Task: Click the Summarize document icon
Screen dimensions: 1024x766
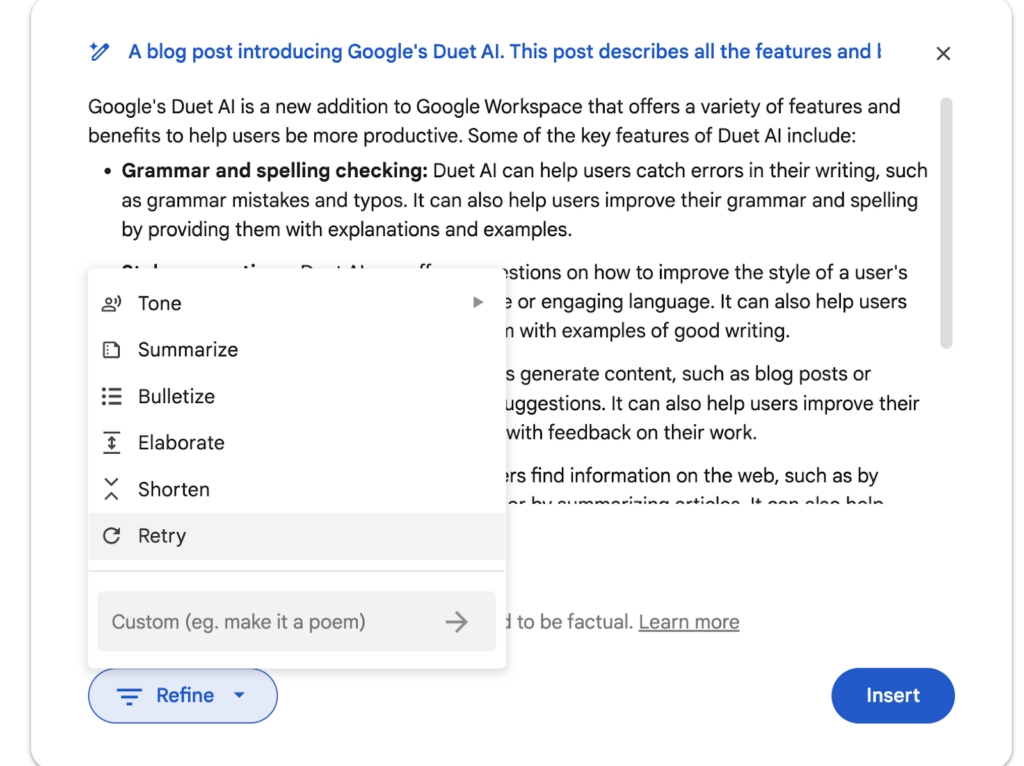Action: pos(111,350)
